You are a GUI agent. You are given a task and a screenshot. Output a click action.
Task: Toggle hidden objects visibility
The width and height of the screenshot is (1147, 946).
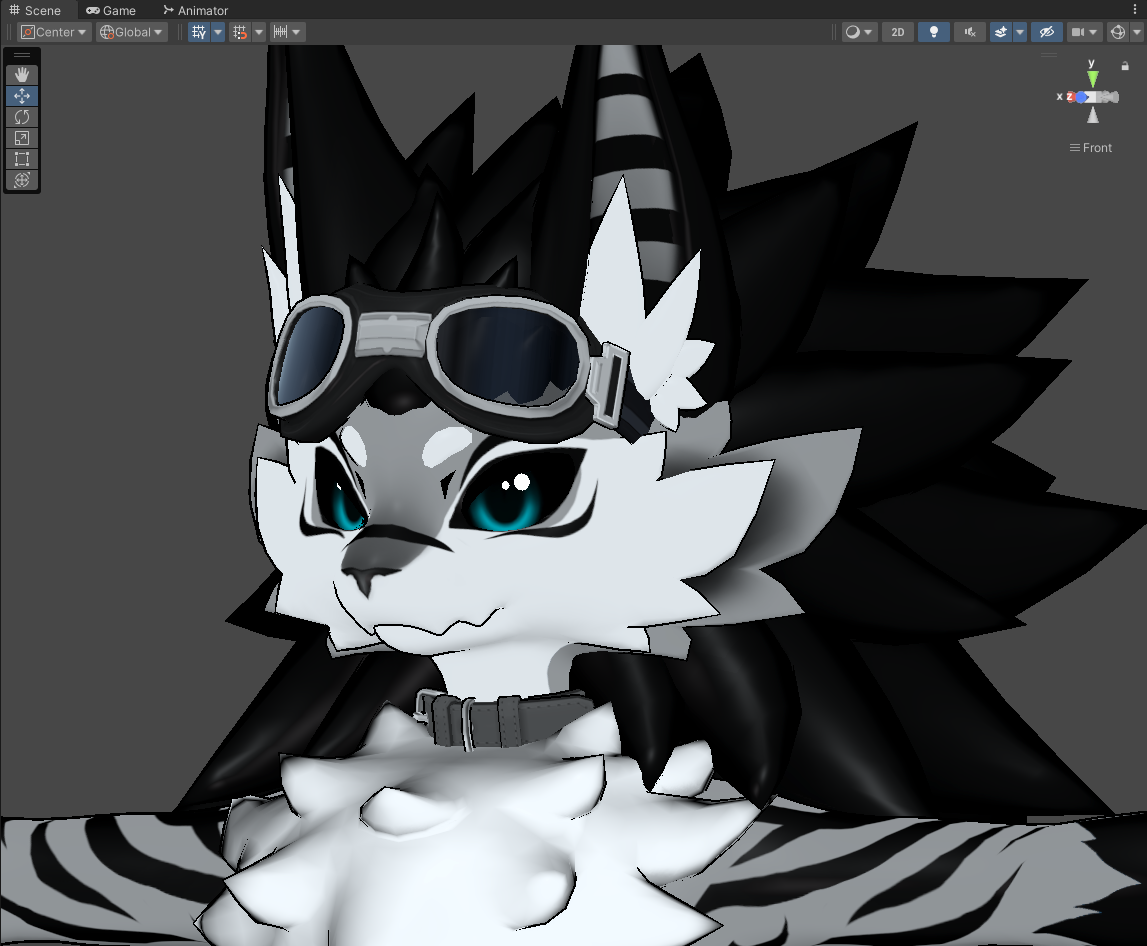coord(1047,32)
